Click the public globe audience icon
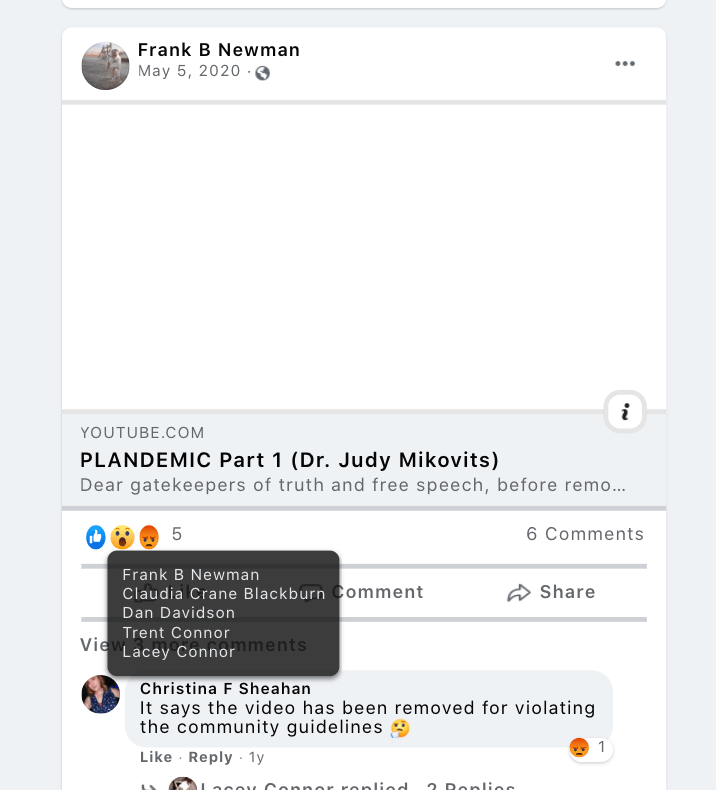Viewport: 716px width, 790px height. (x=263, y=72)
